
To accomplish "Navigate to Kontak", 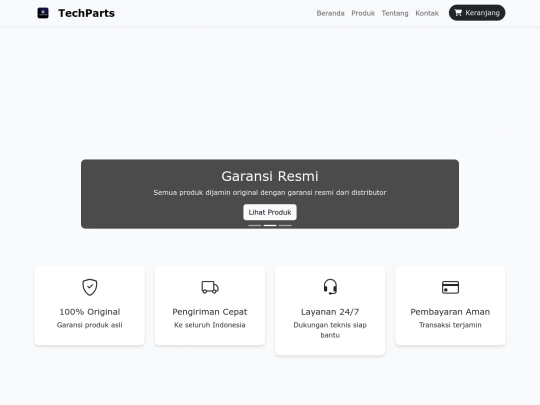I will (x=427, y=13).
